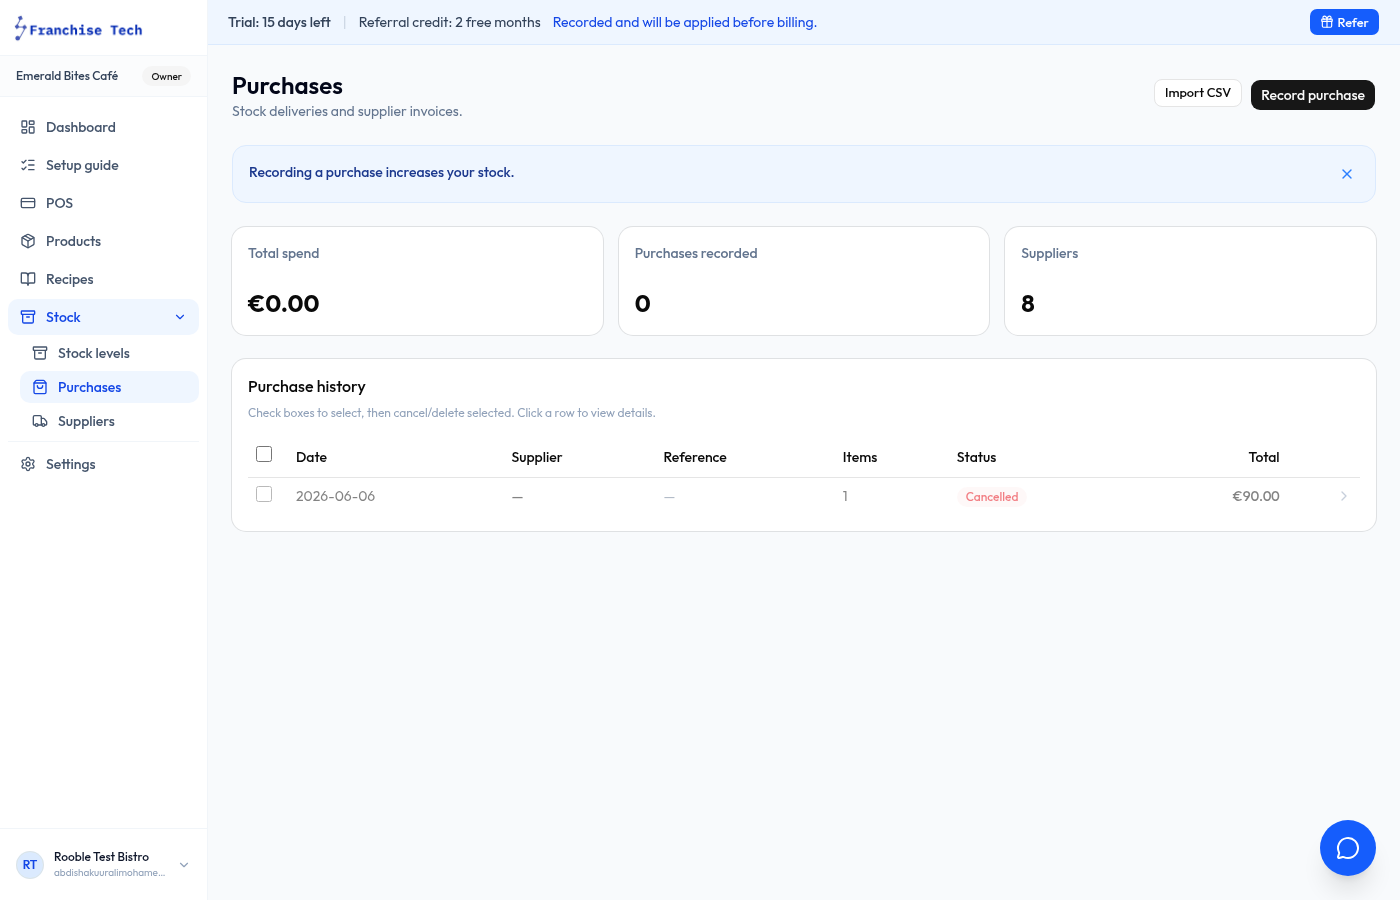This screenshot has width=1400, height=900.
Task: Open the chat support bubble
Action: tap(1348, 848)
